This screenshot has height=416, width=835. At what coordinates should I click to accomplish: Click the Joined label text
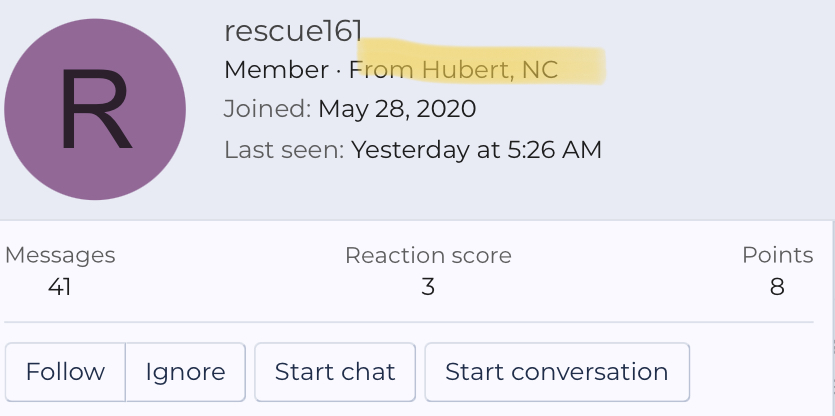coord(267,109)
